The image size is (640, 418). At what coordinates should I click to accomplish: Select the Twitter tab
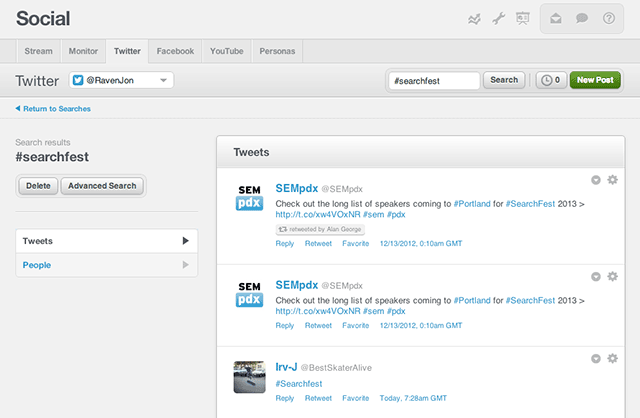127,51
